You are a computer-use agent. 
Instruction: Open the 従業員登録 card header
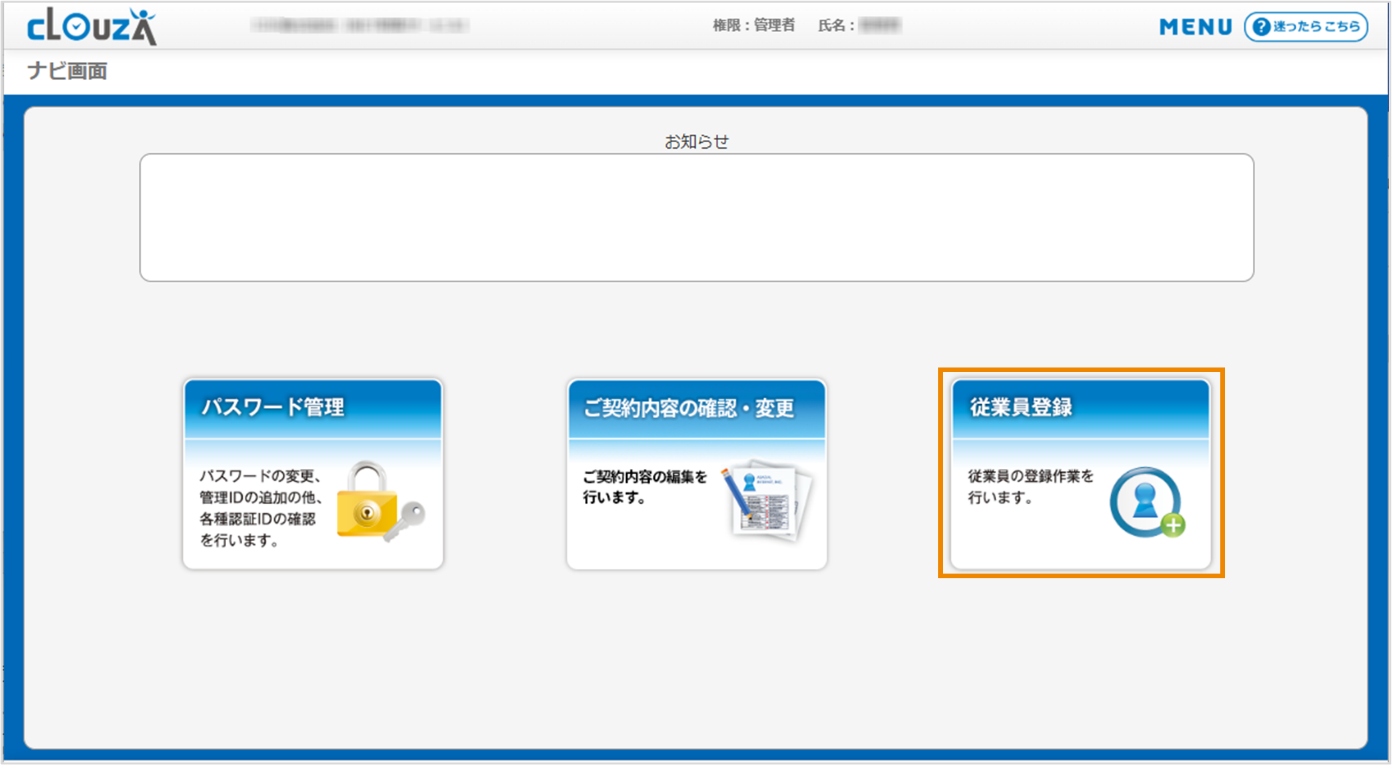point(1080,408)
